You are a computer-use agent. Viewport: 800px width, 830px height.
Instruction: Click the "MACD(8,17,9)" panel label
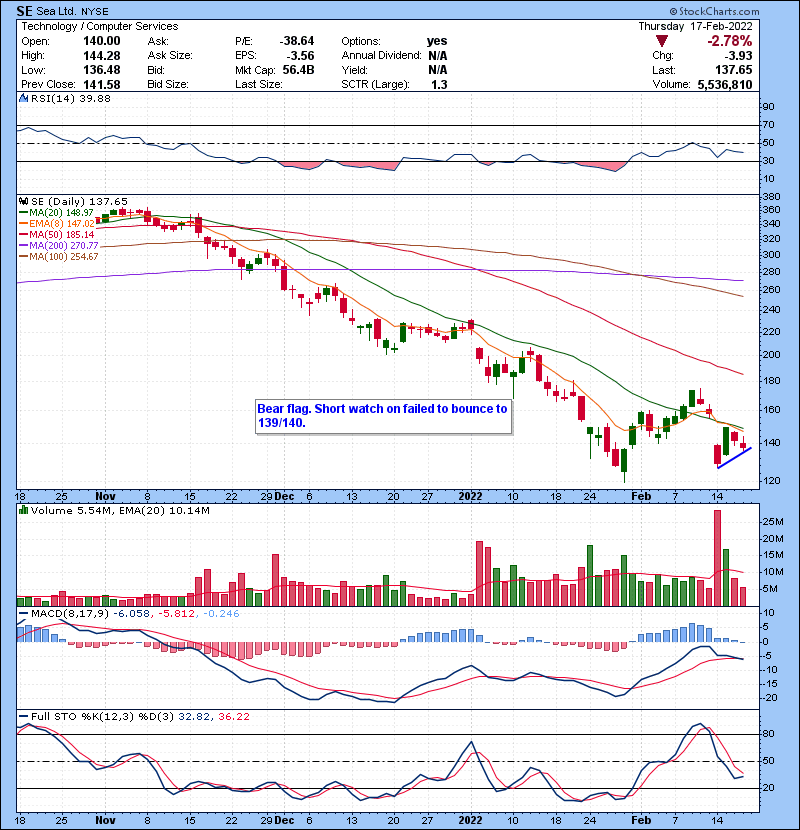pos(70,614)
